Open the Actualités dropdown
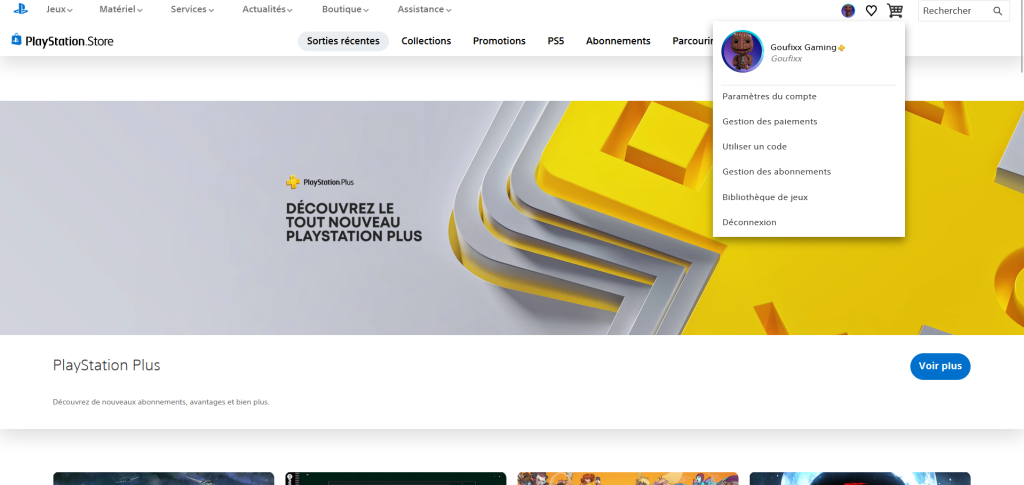 coord(267,10)
